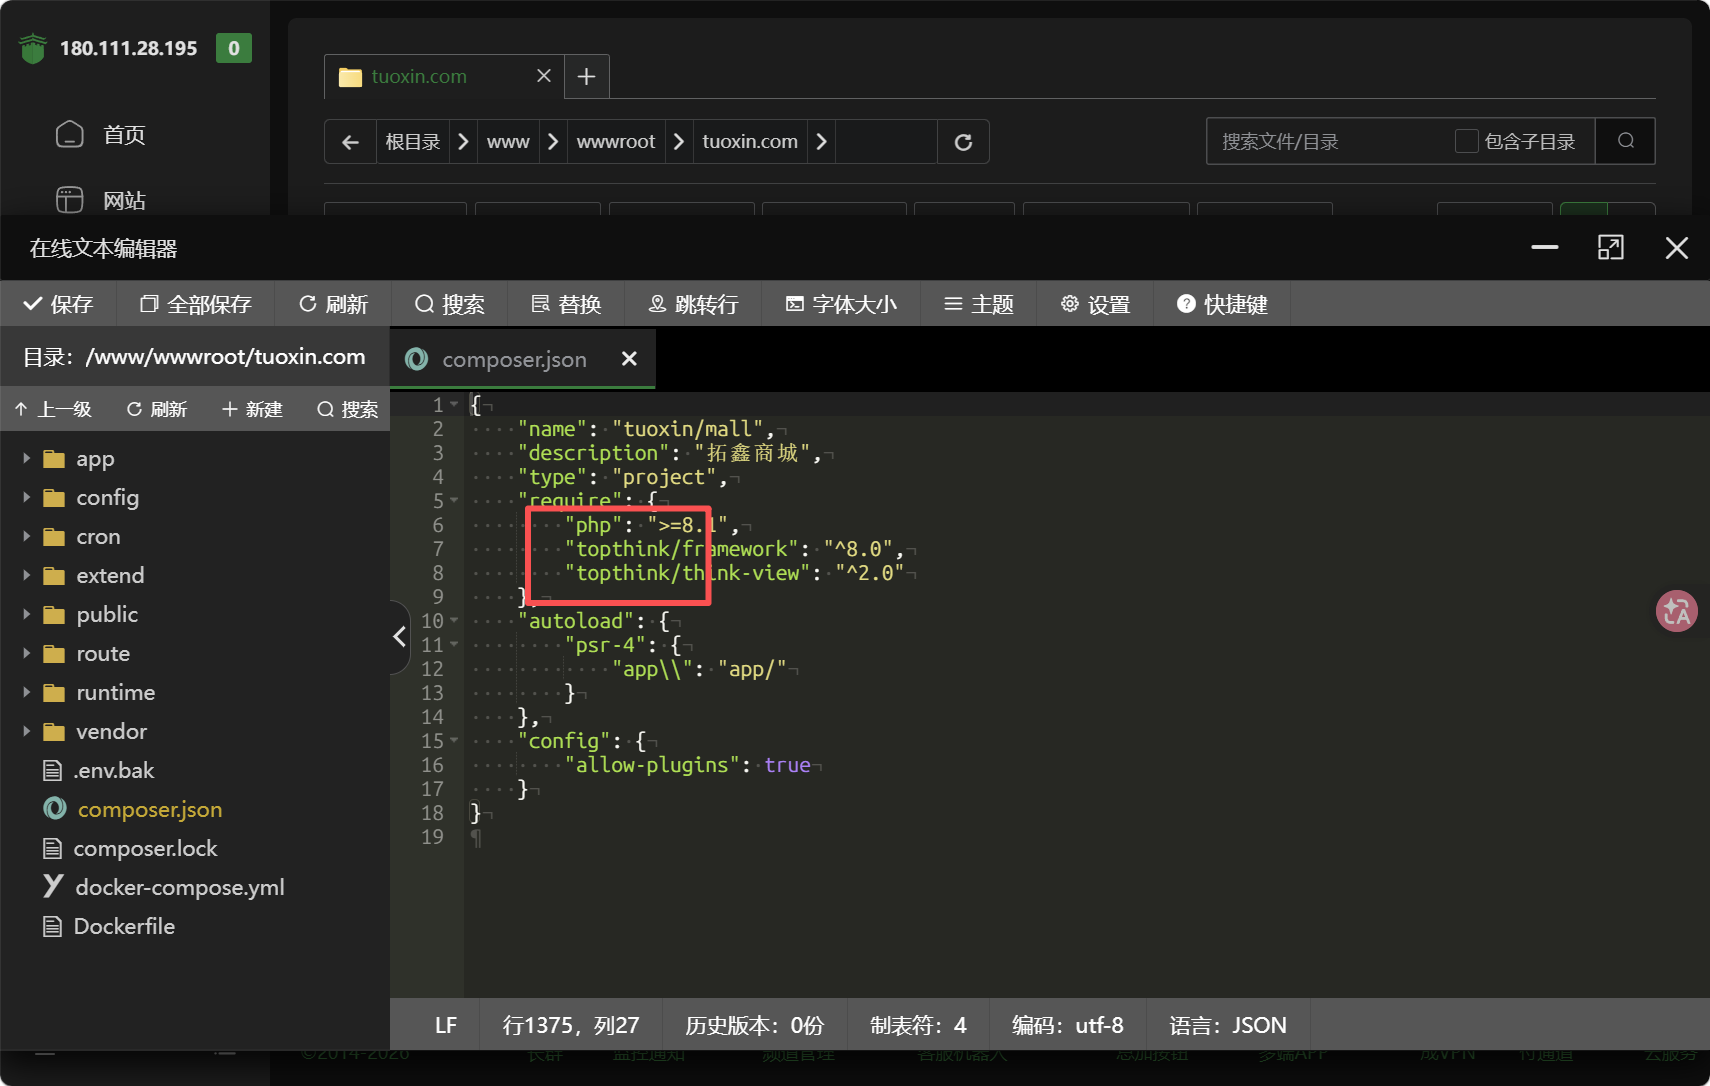This screenshot has width=1710, height=1086.
Task: Open 替换 replace tool
Action: coord(566,304)
